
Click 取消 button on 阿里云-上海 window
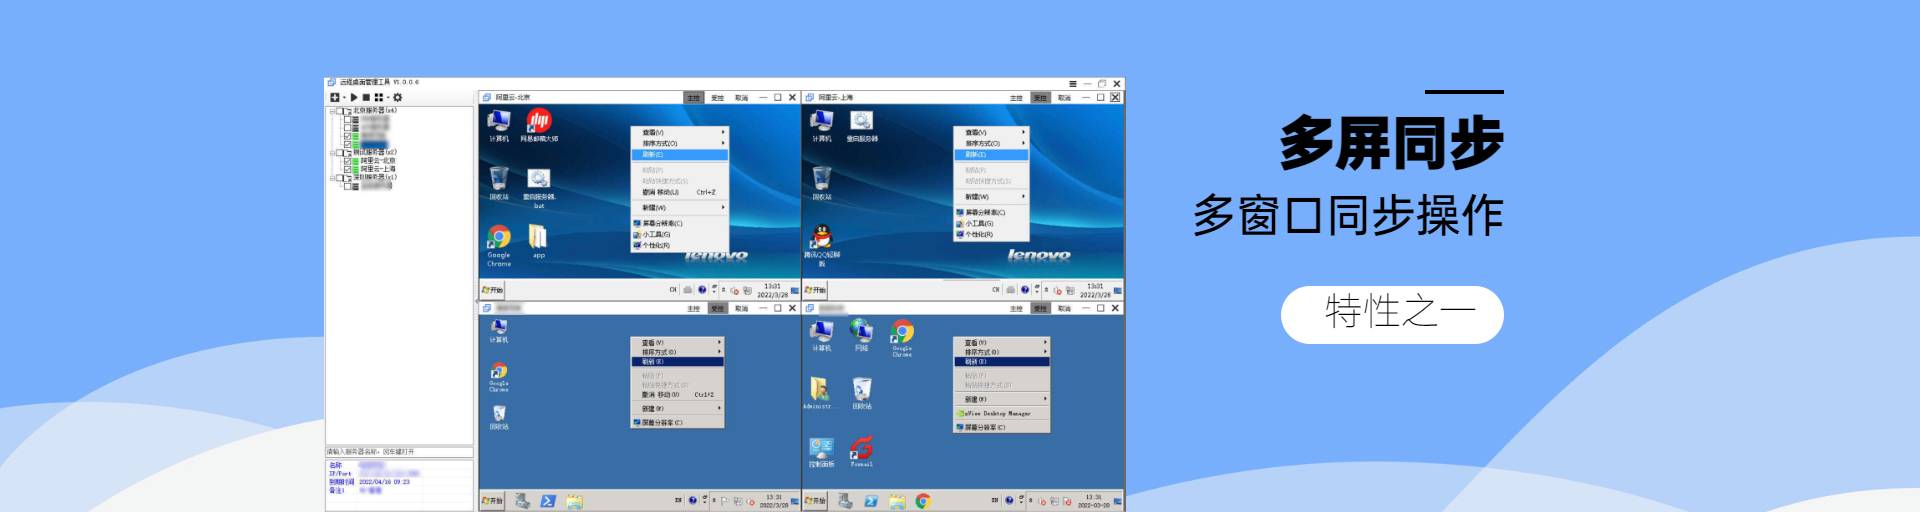point(1064,98)
